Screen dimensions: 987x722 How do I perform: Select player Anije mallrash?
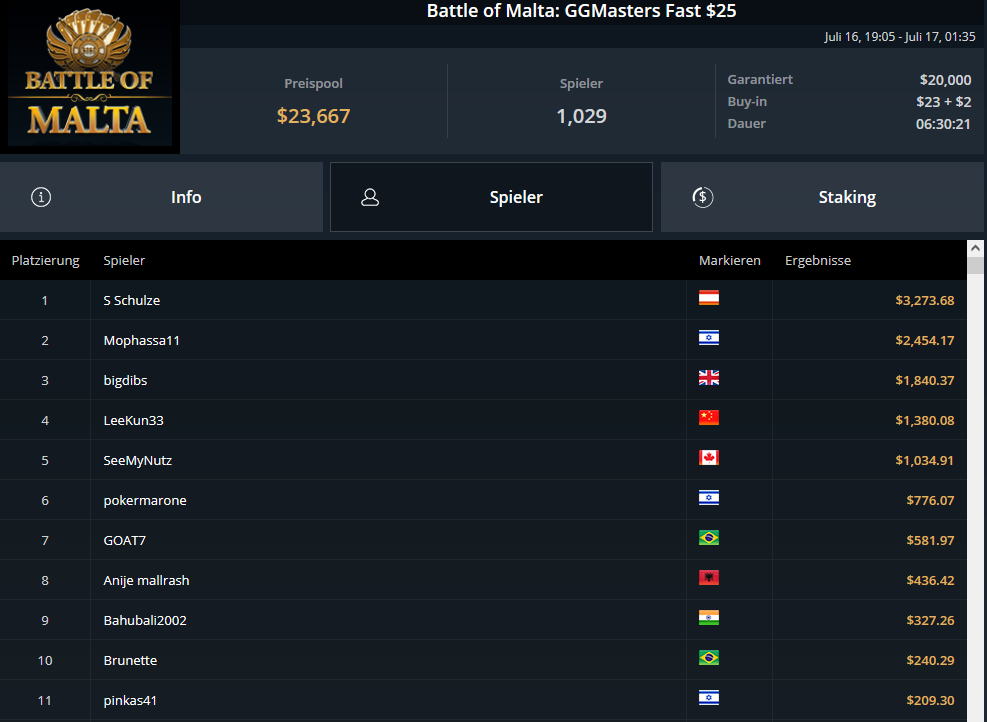146,580
